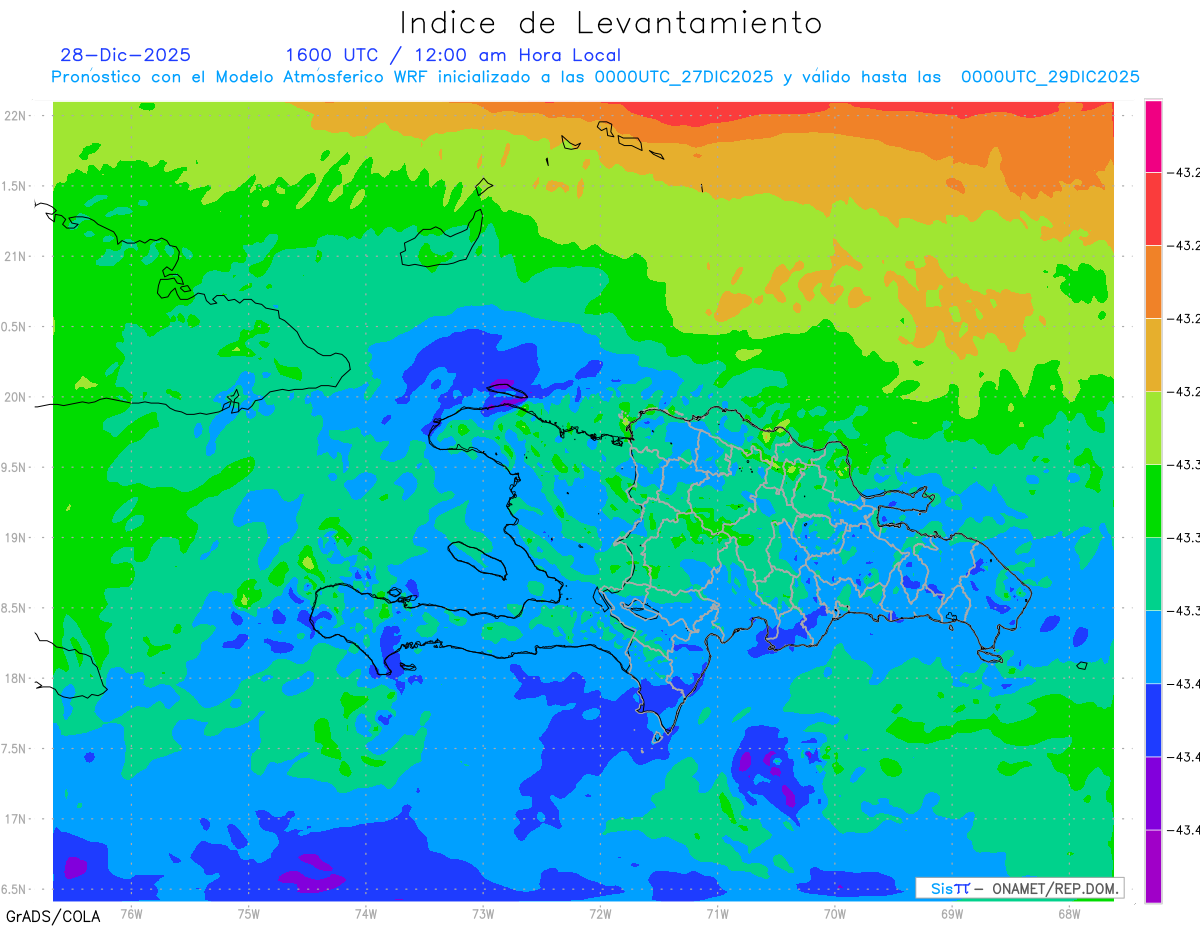Select the golden yellow swatch in the legend

click(x=1153, y=355)
